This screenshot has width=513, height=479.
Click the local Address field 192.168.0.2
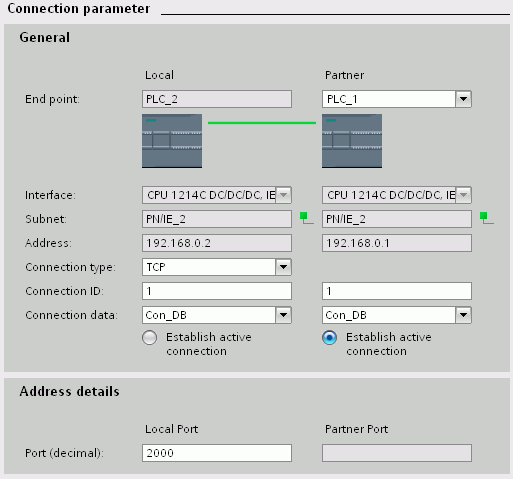pos(217,243)
